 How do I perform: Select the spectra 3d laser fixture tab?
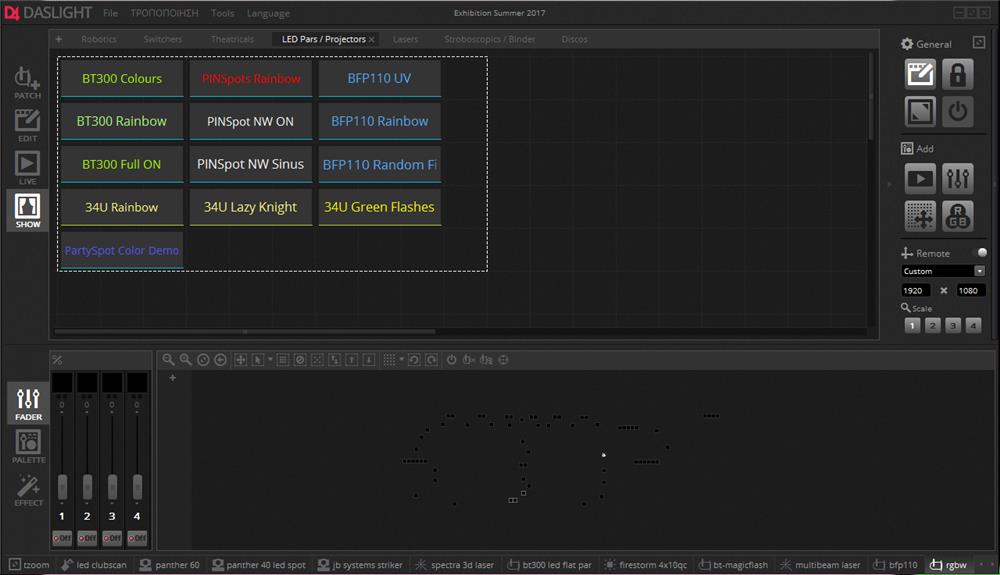(455, 565)
